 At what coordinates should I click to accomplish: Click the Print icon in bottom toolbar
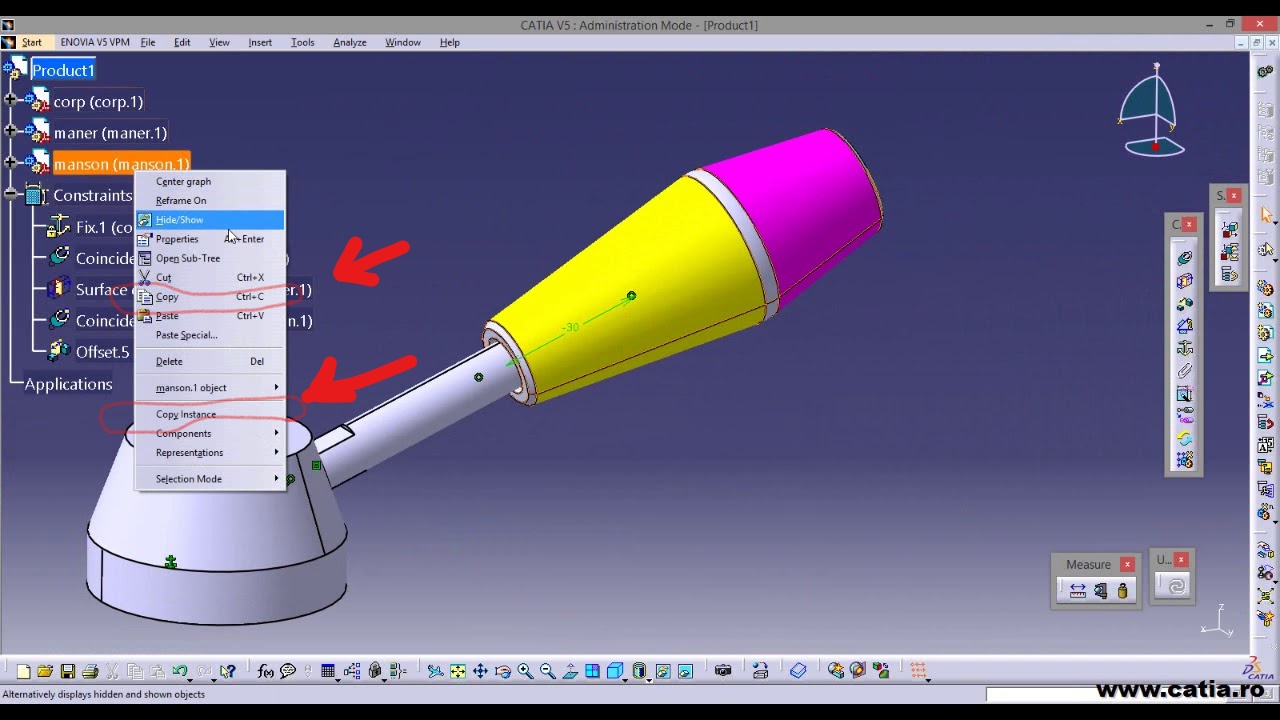[x=91, y=671]
